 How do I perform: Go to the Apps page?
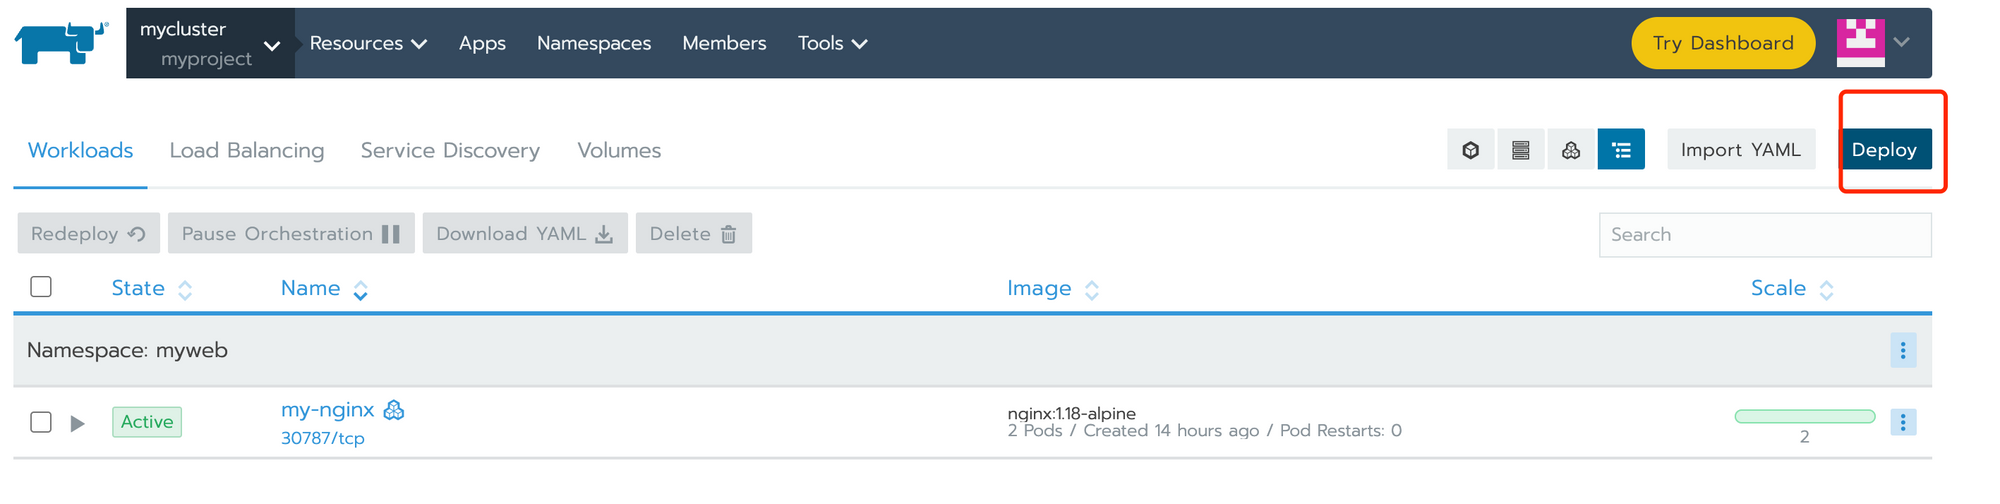482,43
